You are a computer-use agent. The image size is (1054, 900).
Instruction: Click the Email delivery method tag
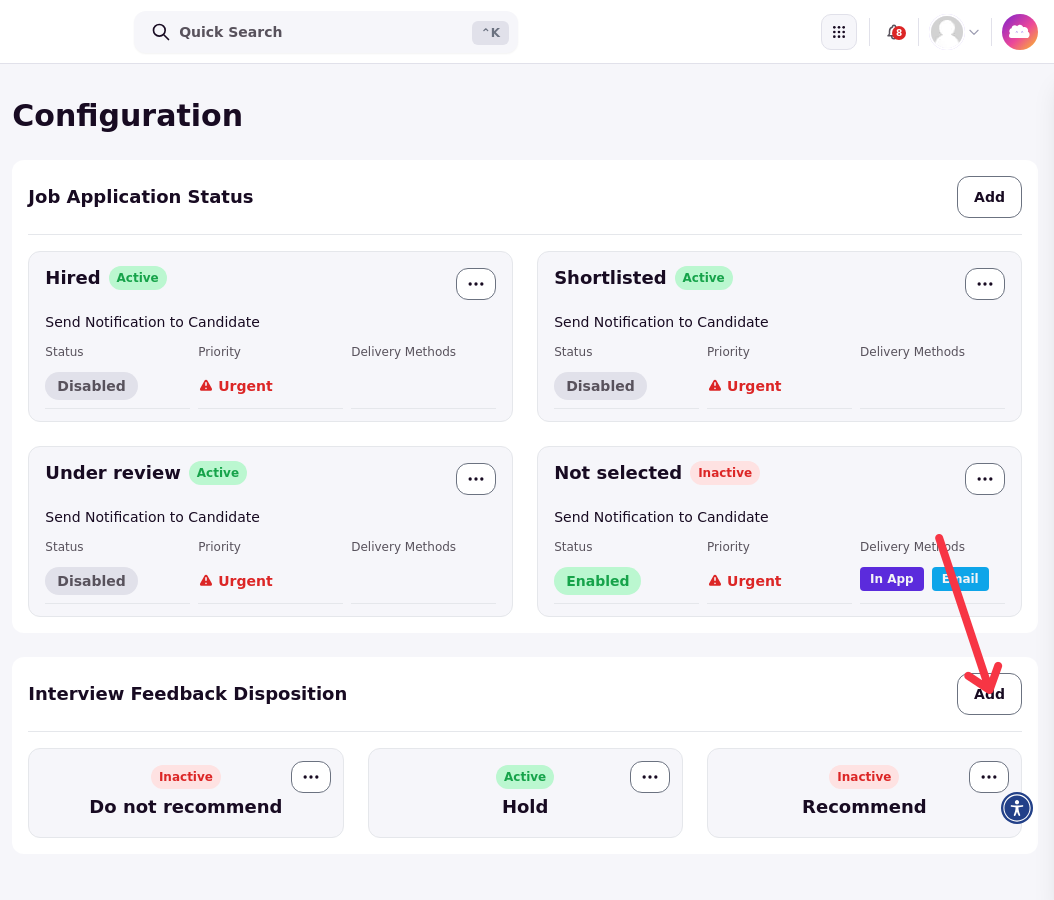click(960, 579)
